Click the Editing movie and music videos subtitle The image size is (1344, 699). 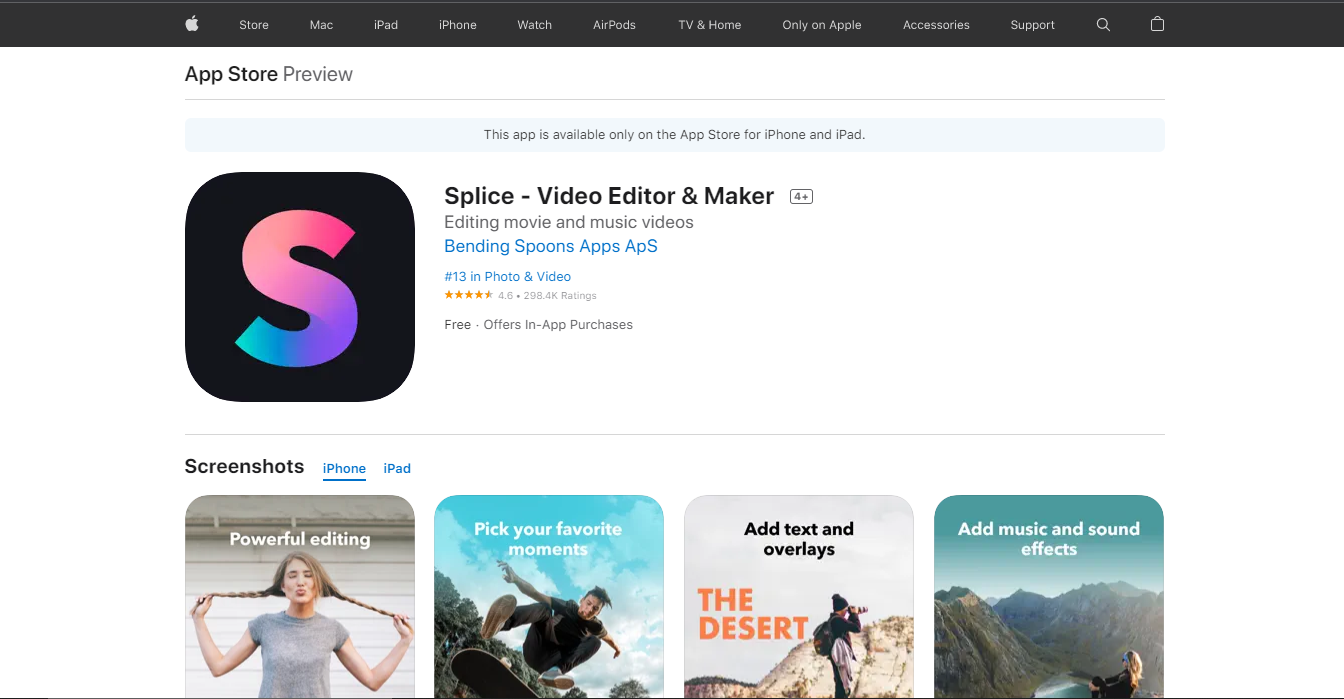click(x=569, y=222)
